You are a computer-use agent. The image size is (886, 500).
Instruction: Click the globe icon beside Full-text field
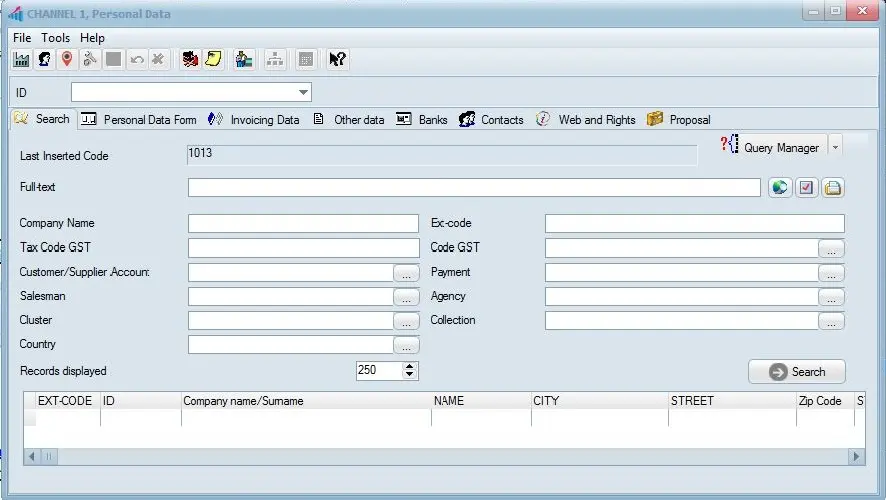click(x=780, y=187)
